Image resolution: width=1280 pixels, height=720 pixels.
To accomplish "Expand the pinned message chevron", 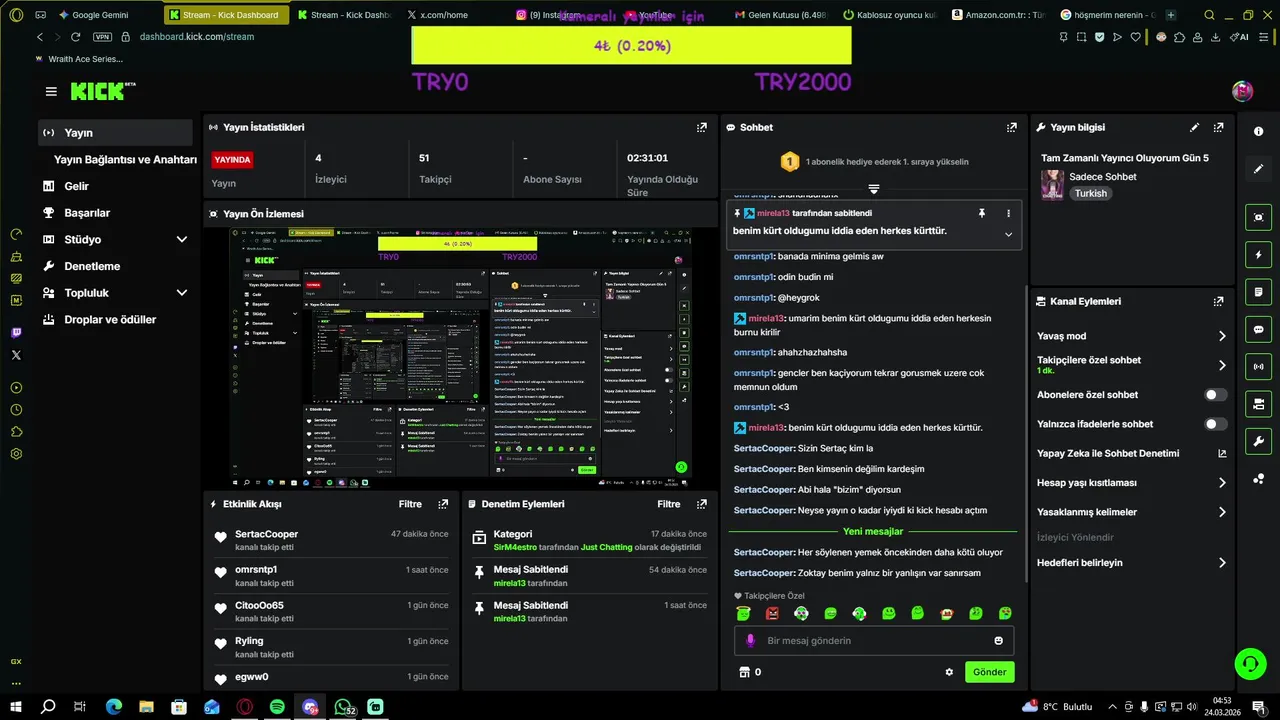I will coord(1008,235).
